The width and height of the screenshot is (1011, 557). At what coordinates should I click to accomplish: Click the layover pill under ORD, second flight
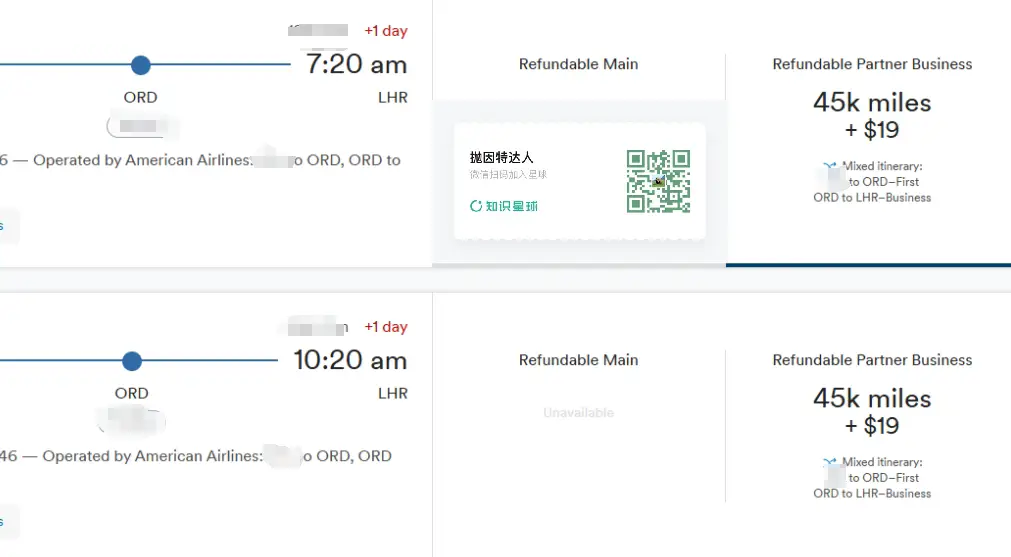[132, 422]
